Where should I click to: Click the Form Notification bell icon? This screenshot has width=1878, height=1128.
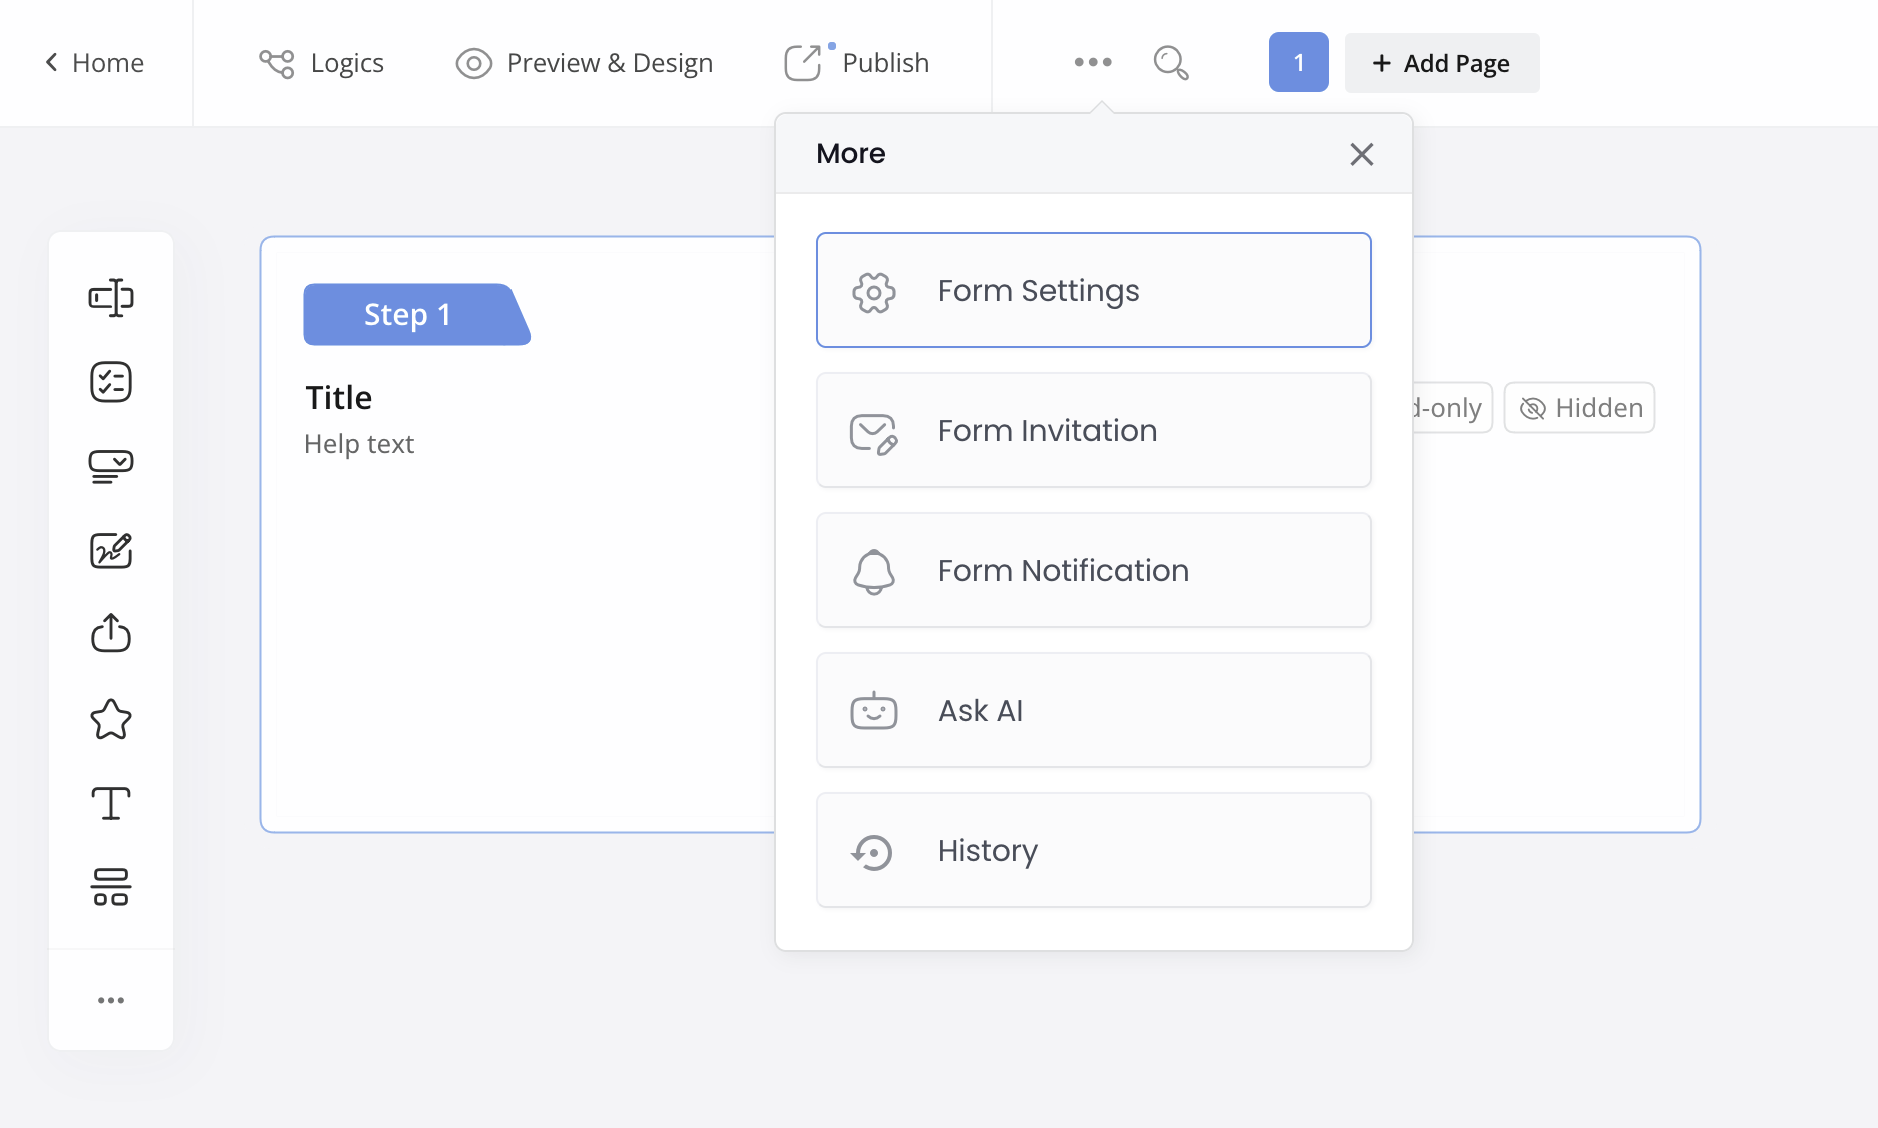[874, 572]
